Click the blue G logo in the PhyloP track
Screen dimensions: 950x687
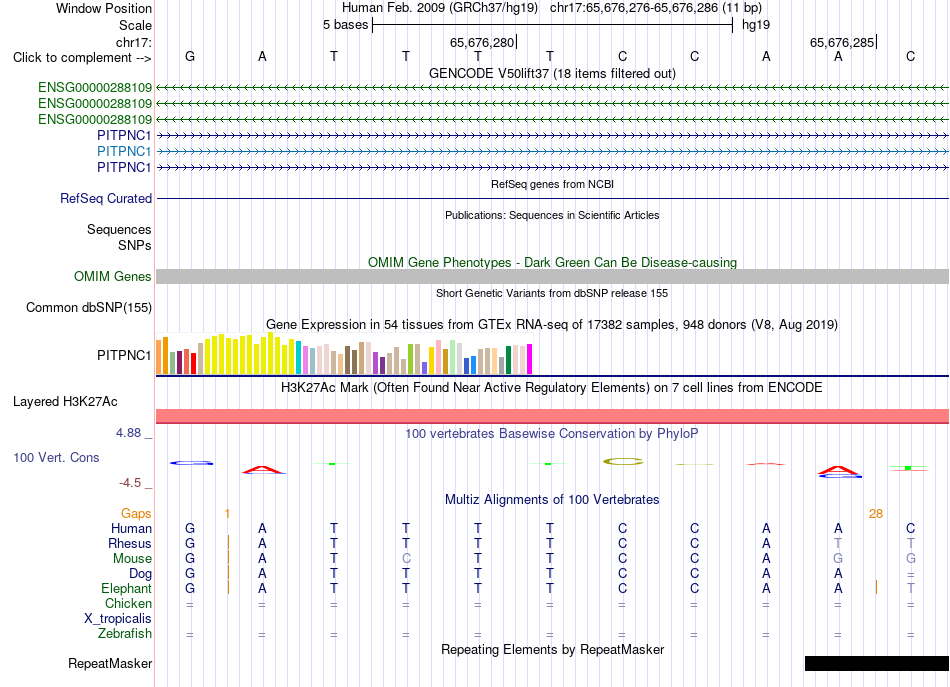click(x=191, y=463)
